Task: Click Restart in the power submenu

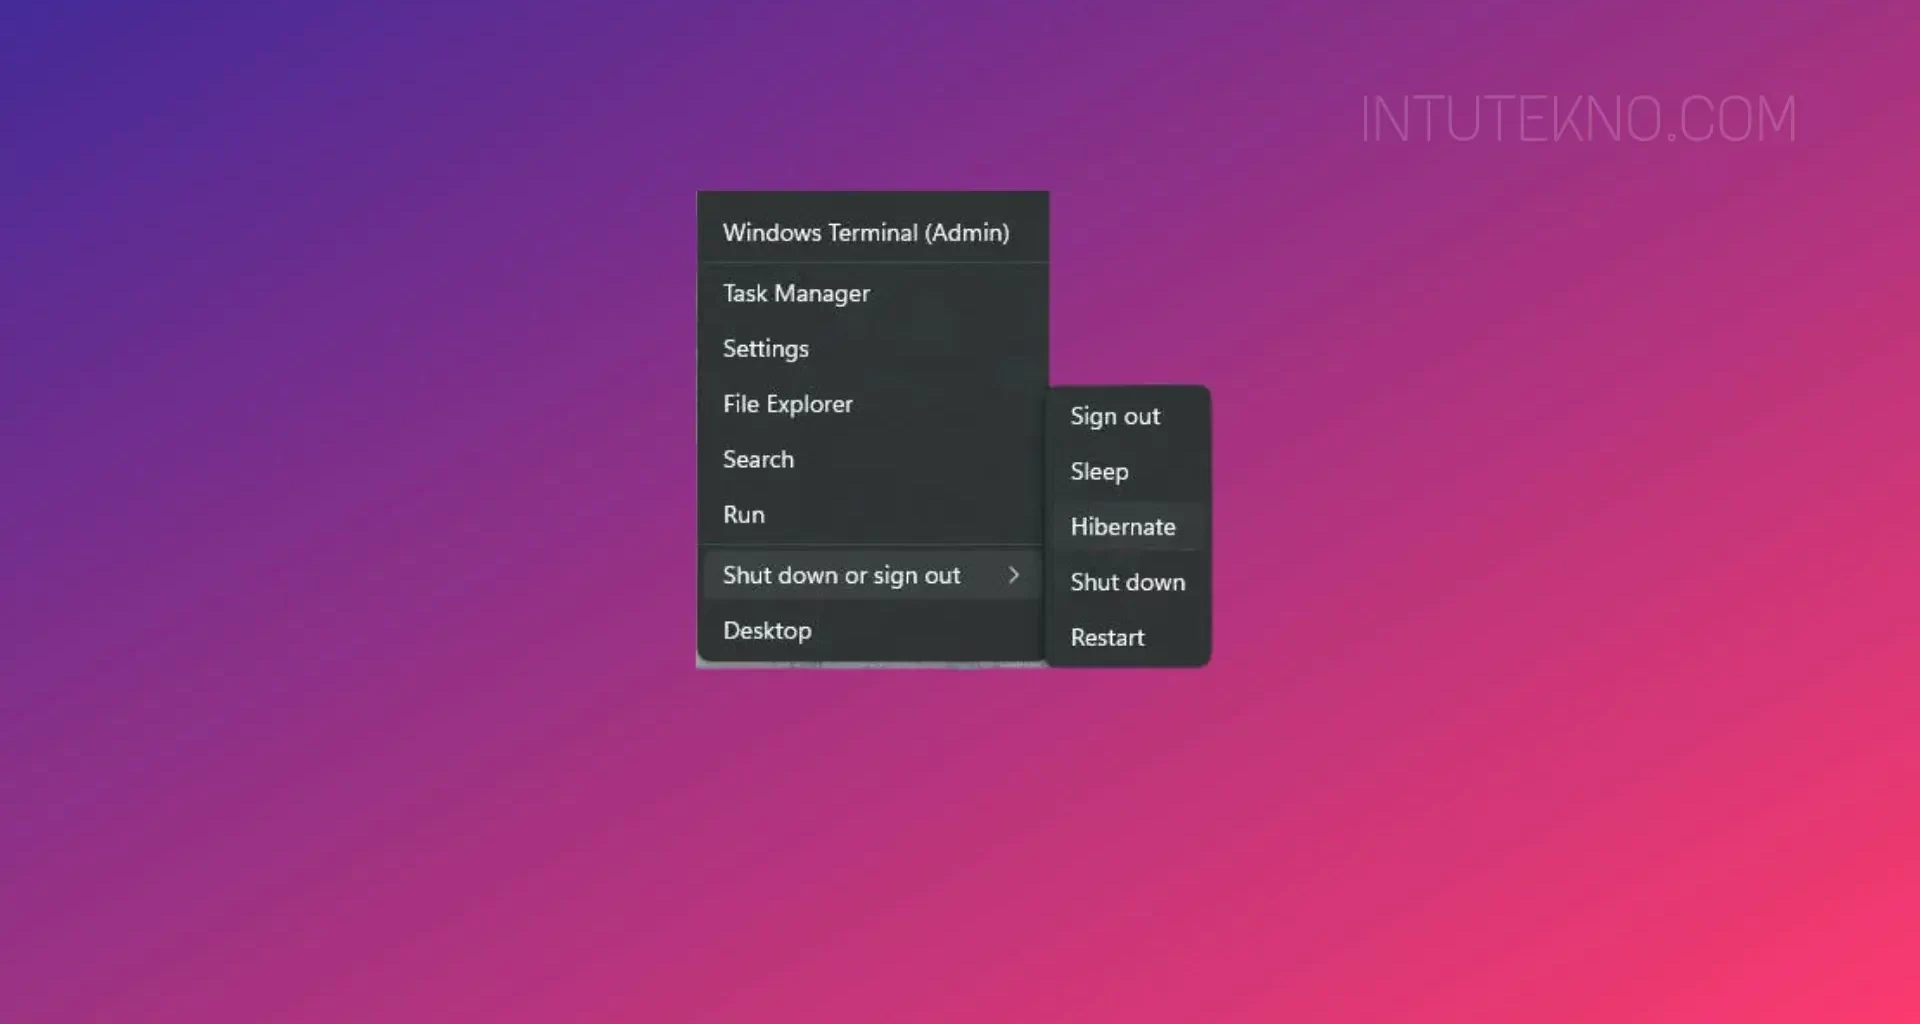Action: coord(1128,637)
